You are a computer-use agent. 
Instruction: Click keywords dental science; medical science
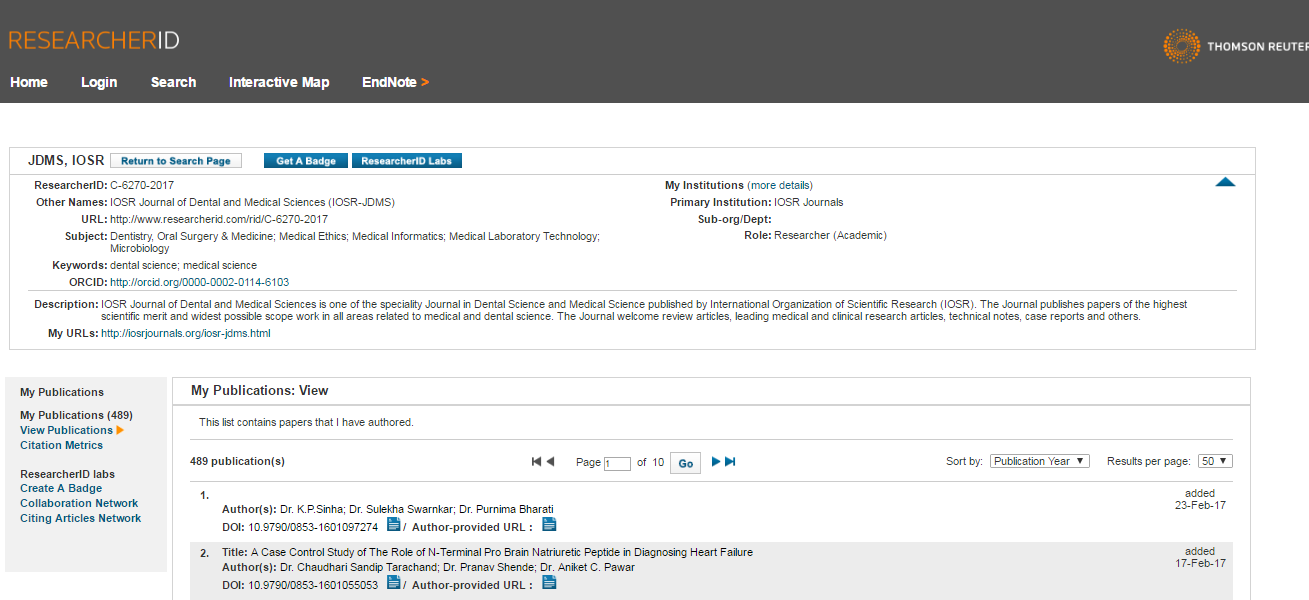point(183,265)
